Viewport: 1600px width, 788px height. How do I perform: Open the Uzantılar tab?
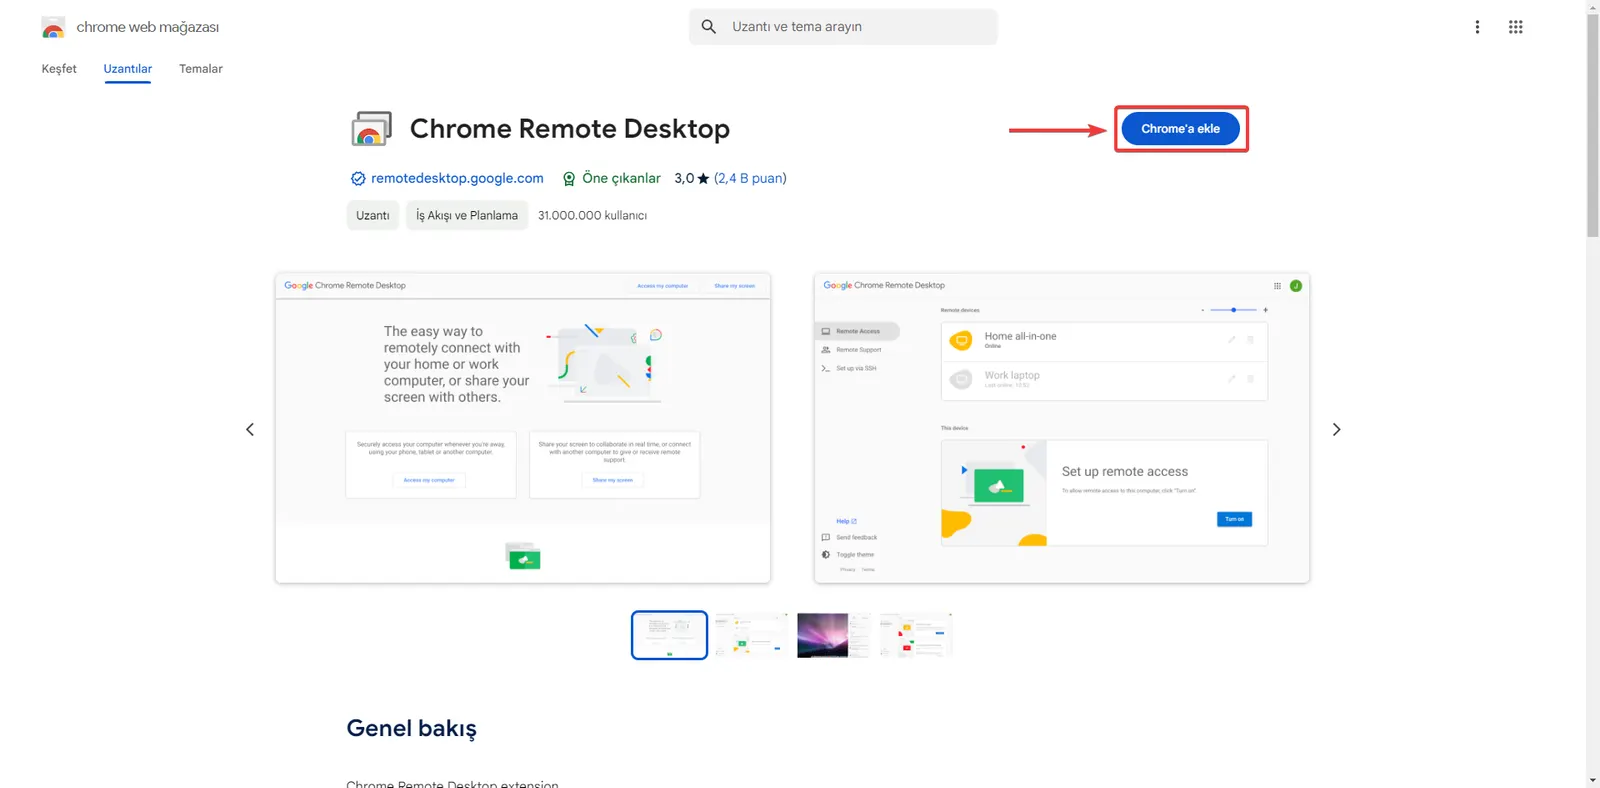pyautogui.click(x=128, y=69)
